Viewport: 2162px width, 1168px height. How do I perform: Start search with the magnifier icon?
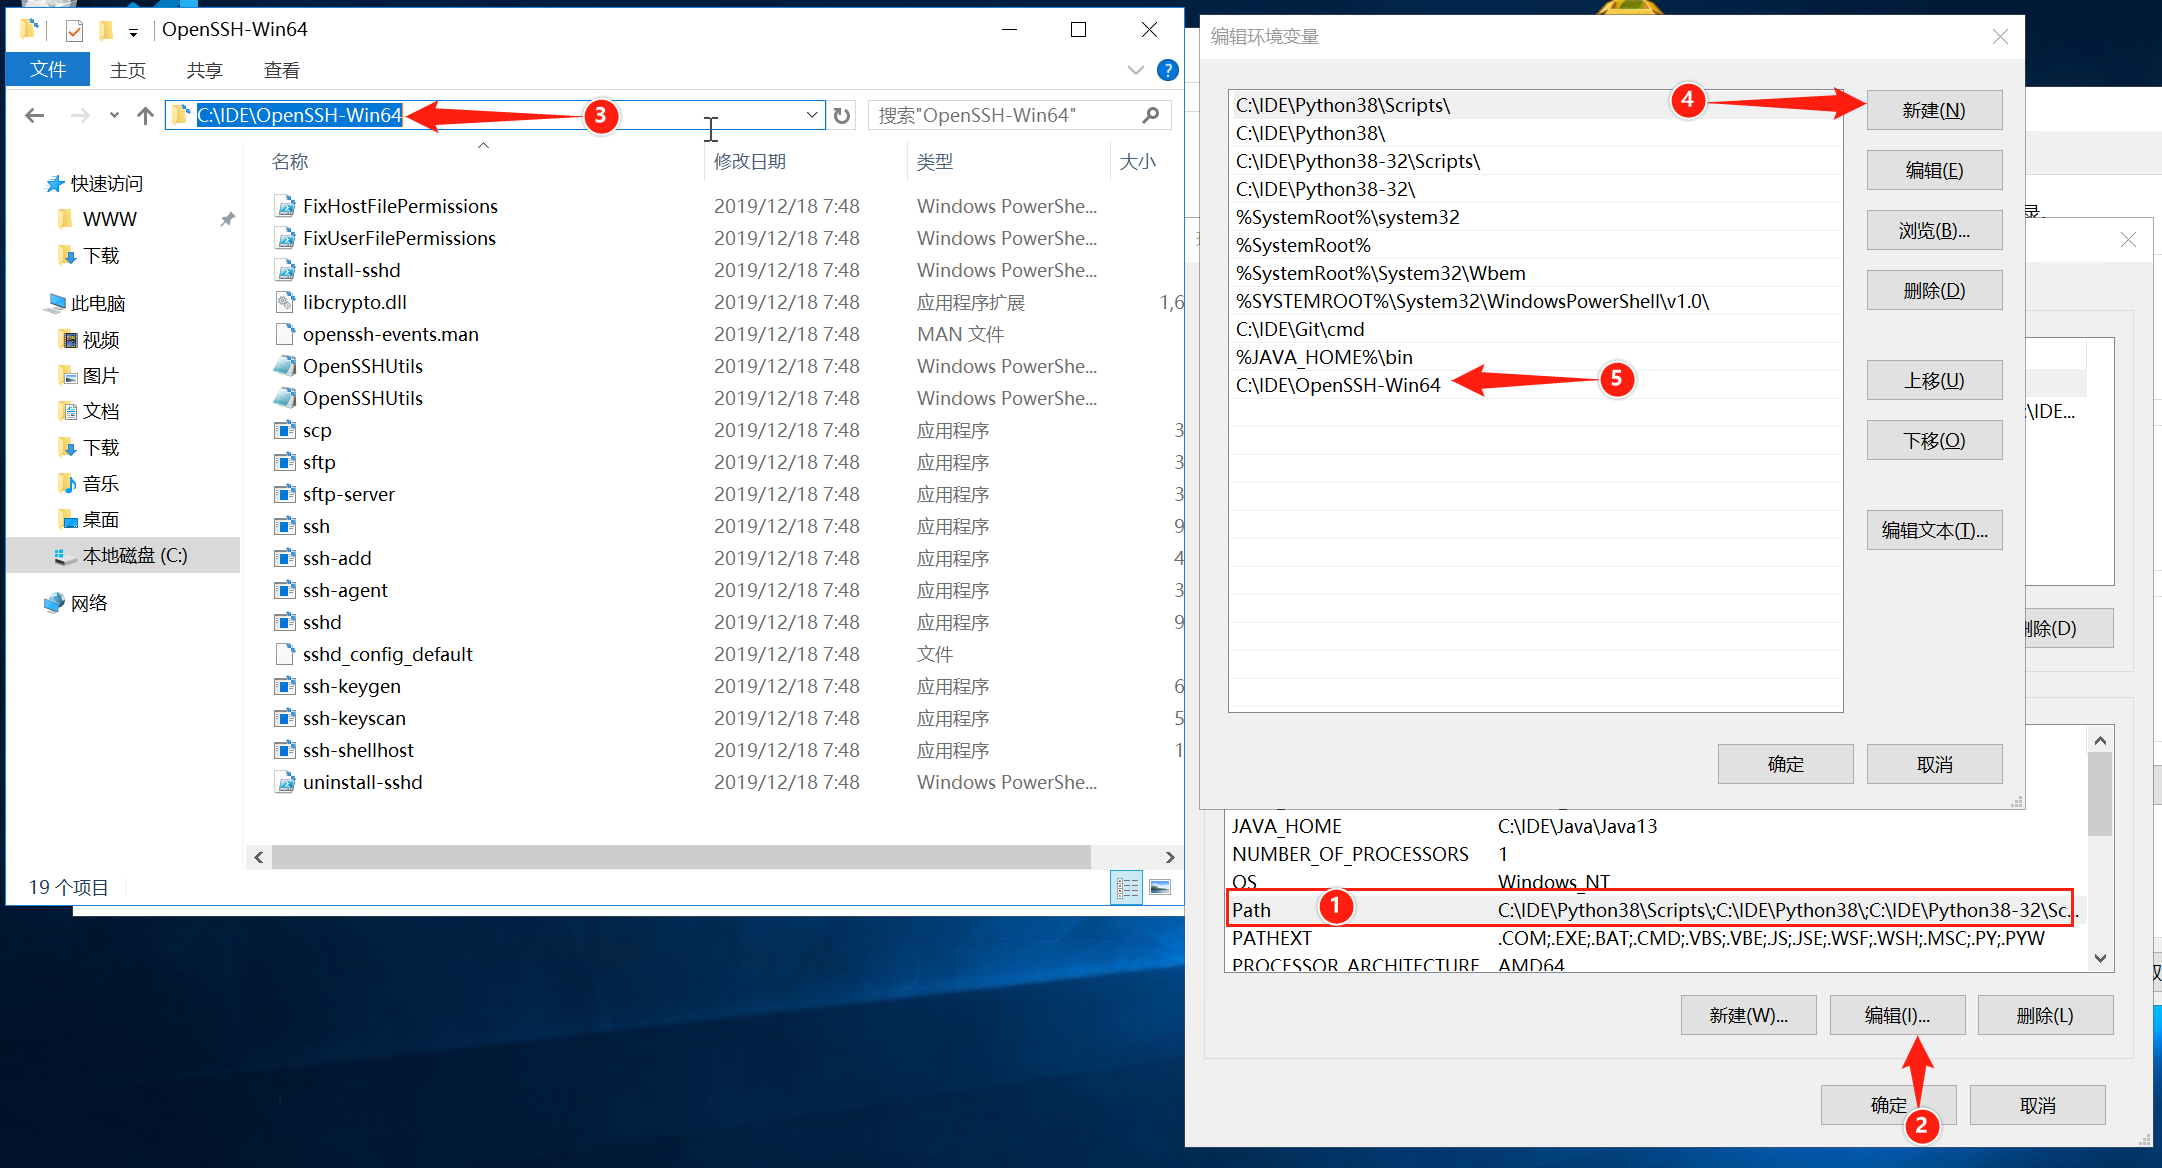[x=1151, y=115]
